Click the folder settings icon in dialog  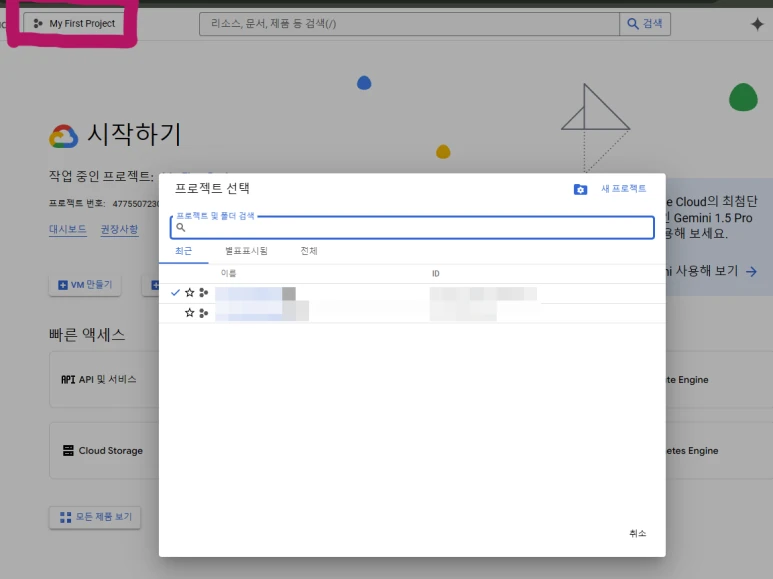pos(580,189)
